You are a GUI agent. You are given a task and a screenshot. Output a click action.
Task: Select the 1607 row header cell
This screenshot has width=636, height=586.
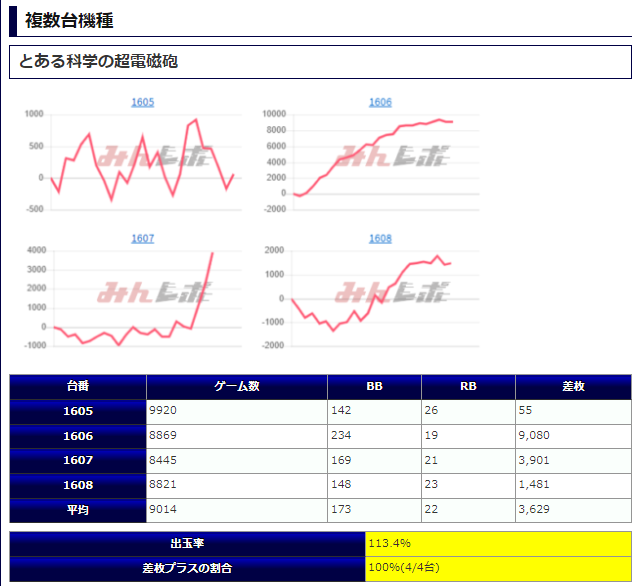(x=78, y=461)
